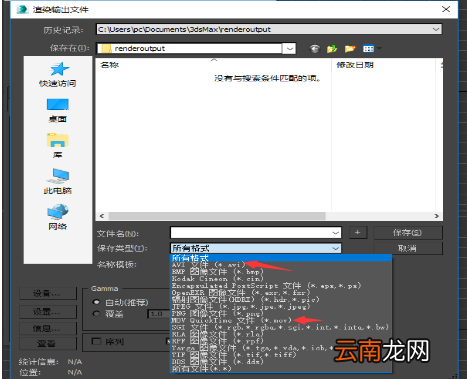Viewport: 467px width, 379px height.
Task: Open the view menu icon
Action: tap(368, 49)
